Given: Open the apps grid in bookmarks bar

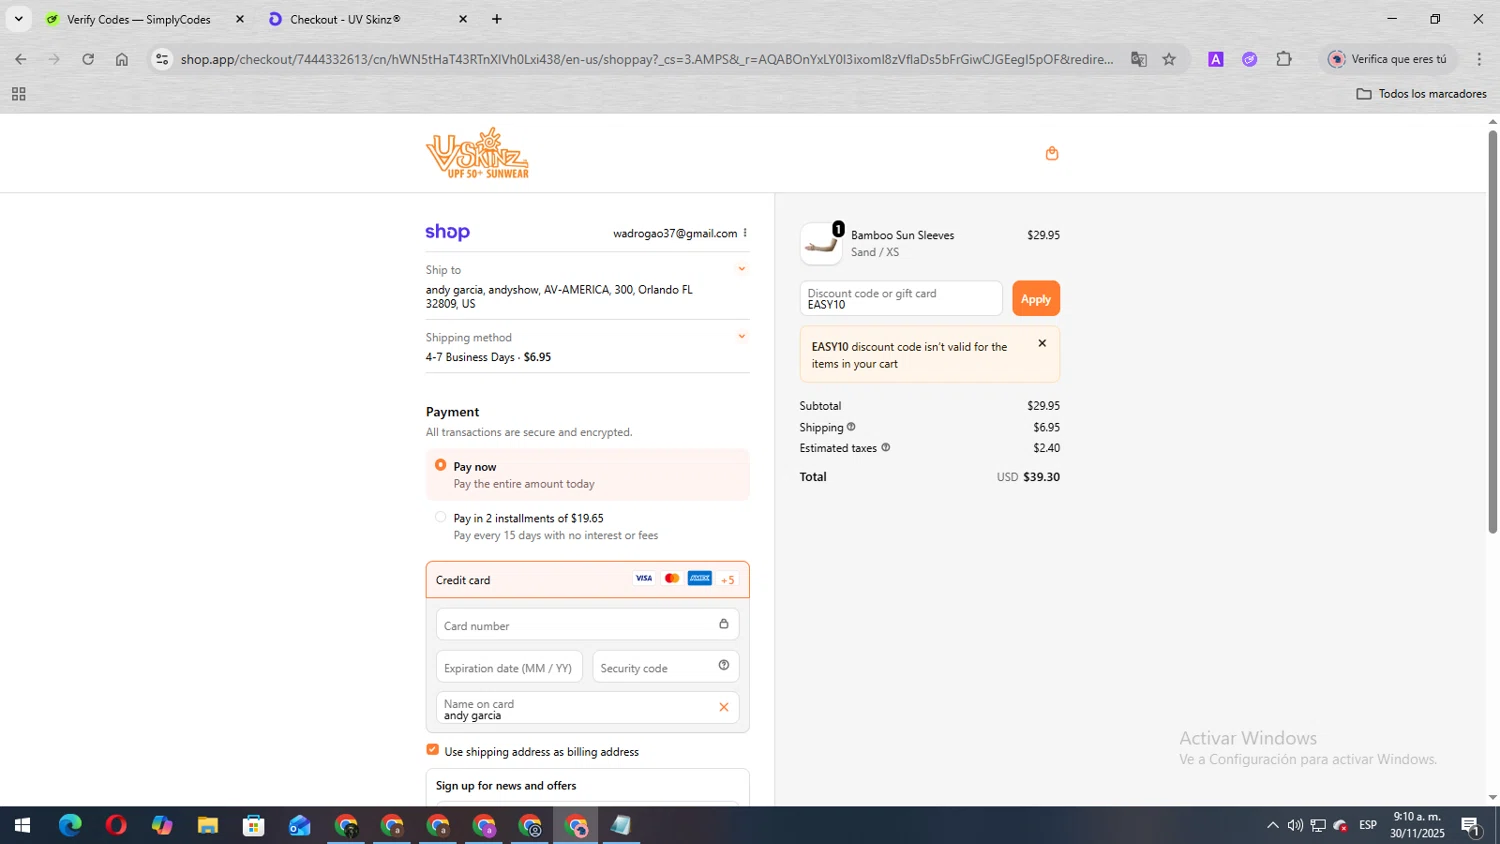Looking at the screenshot, I should 18,94.
